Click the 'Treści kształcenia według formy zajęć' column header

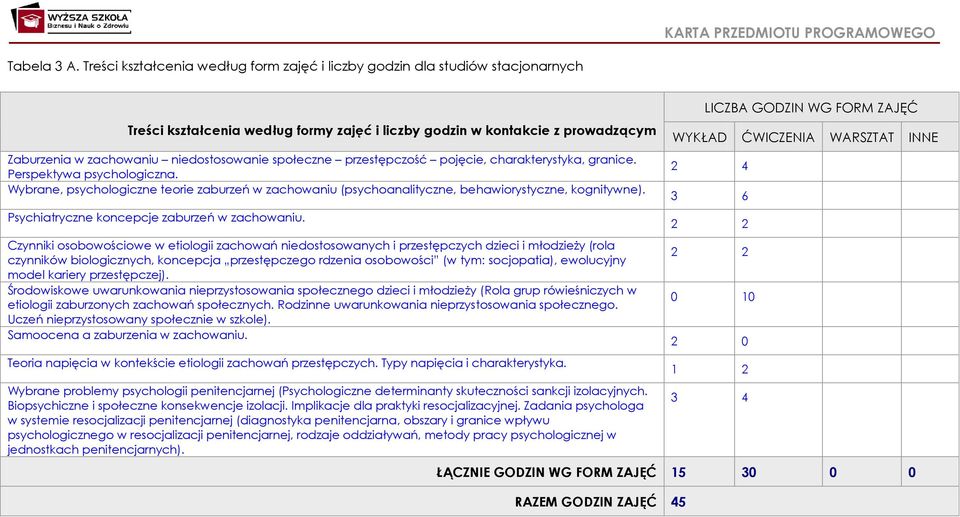(392, 130)
